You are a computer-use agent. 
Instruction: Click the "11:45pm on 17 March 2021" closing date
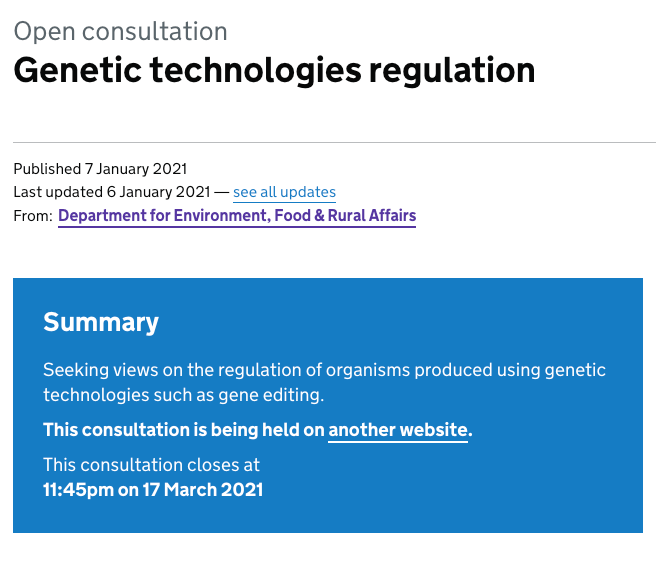click(153, 489)
